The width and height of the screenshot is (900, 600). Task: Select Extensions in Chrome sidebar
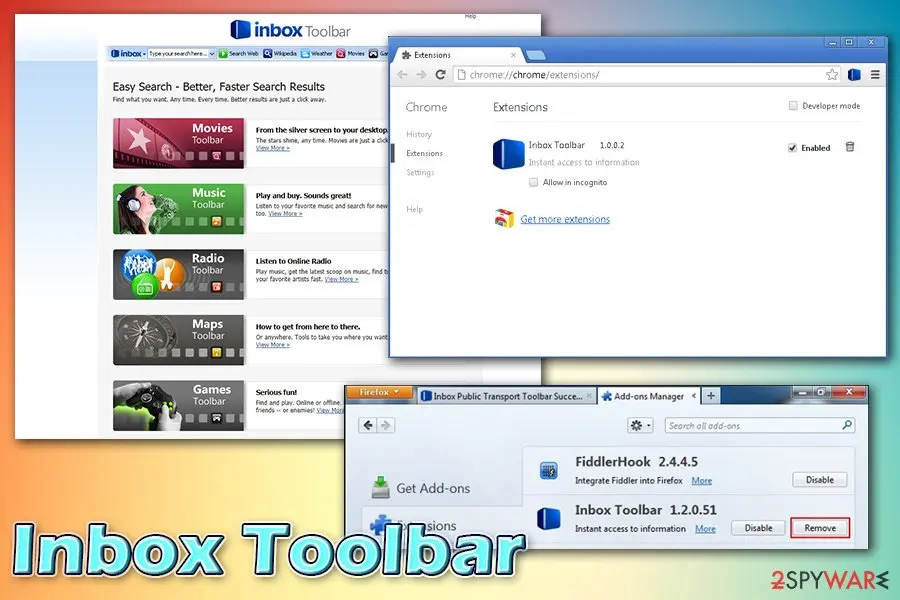pos(424,153)
